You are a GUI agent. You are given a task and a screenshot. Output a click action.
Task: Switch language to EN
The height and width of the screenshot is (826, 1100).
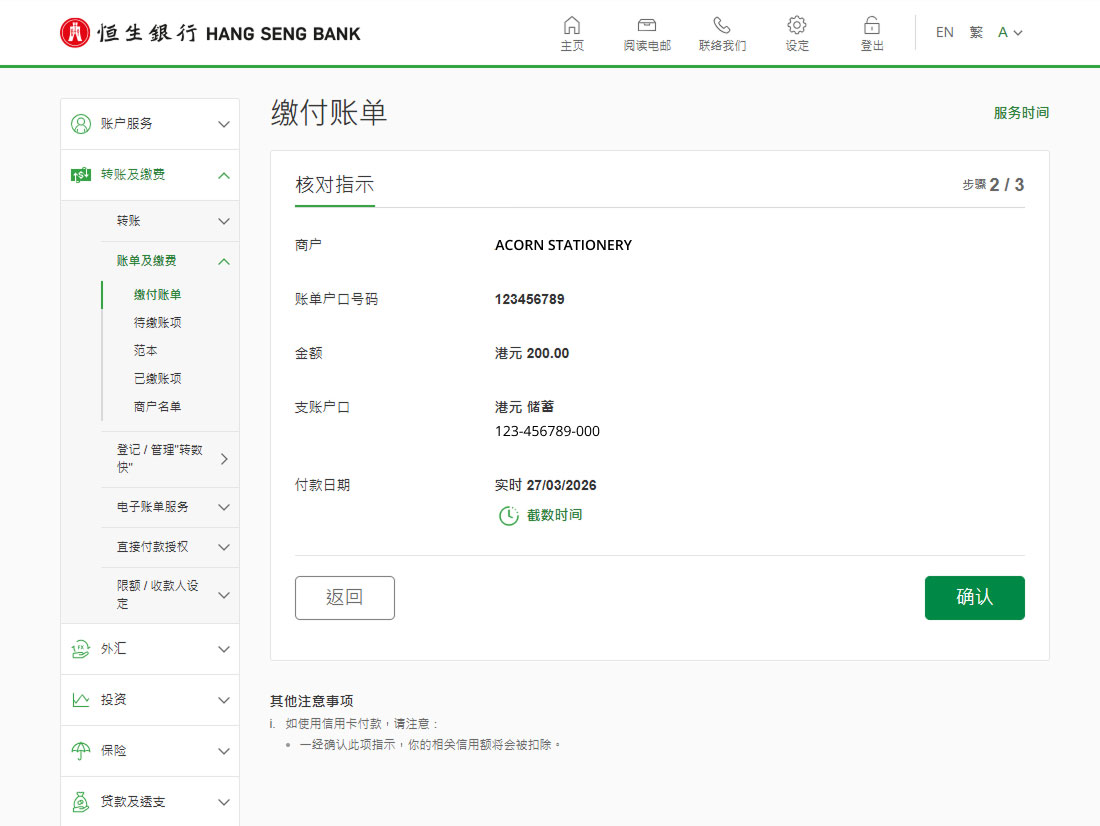(944, 32)
